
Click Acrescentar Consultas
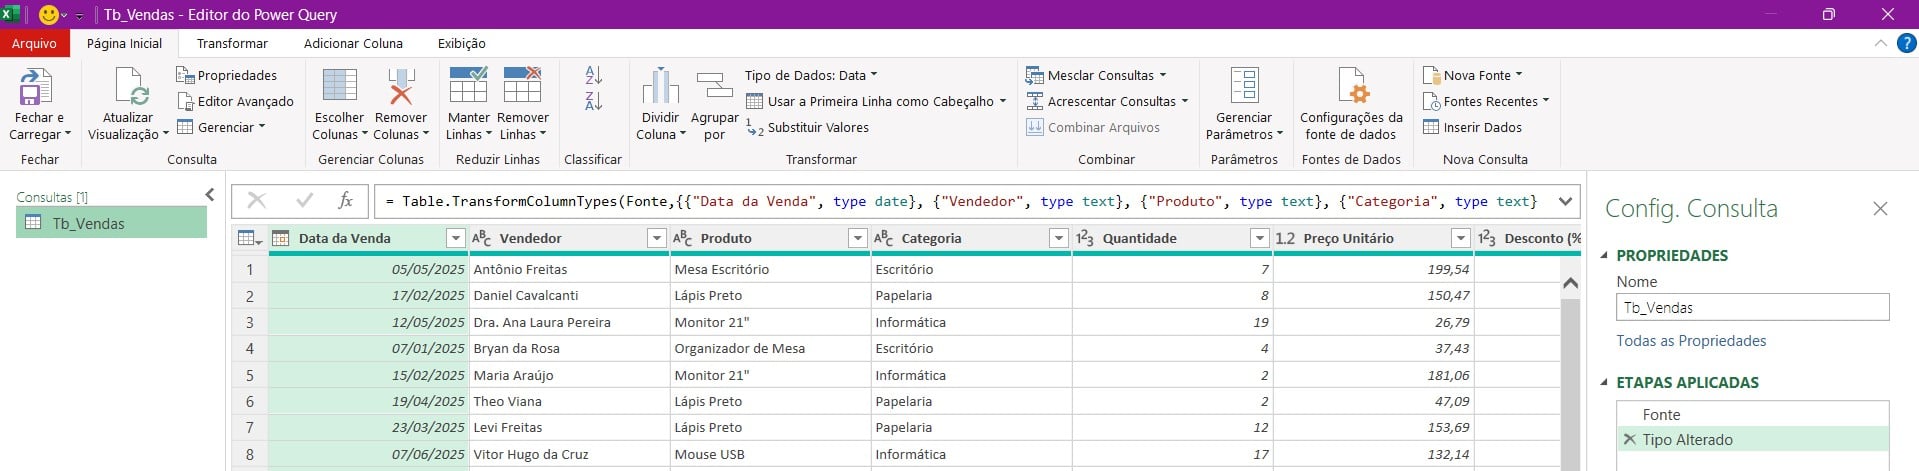pos(1107,101)
